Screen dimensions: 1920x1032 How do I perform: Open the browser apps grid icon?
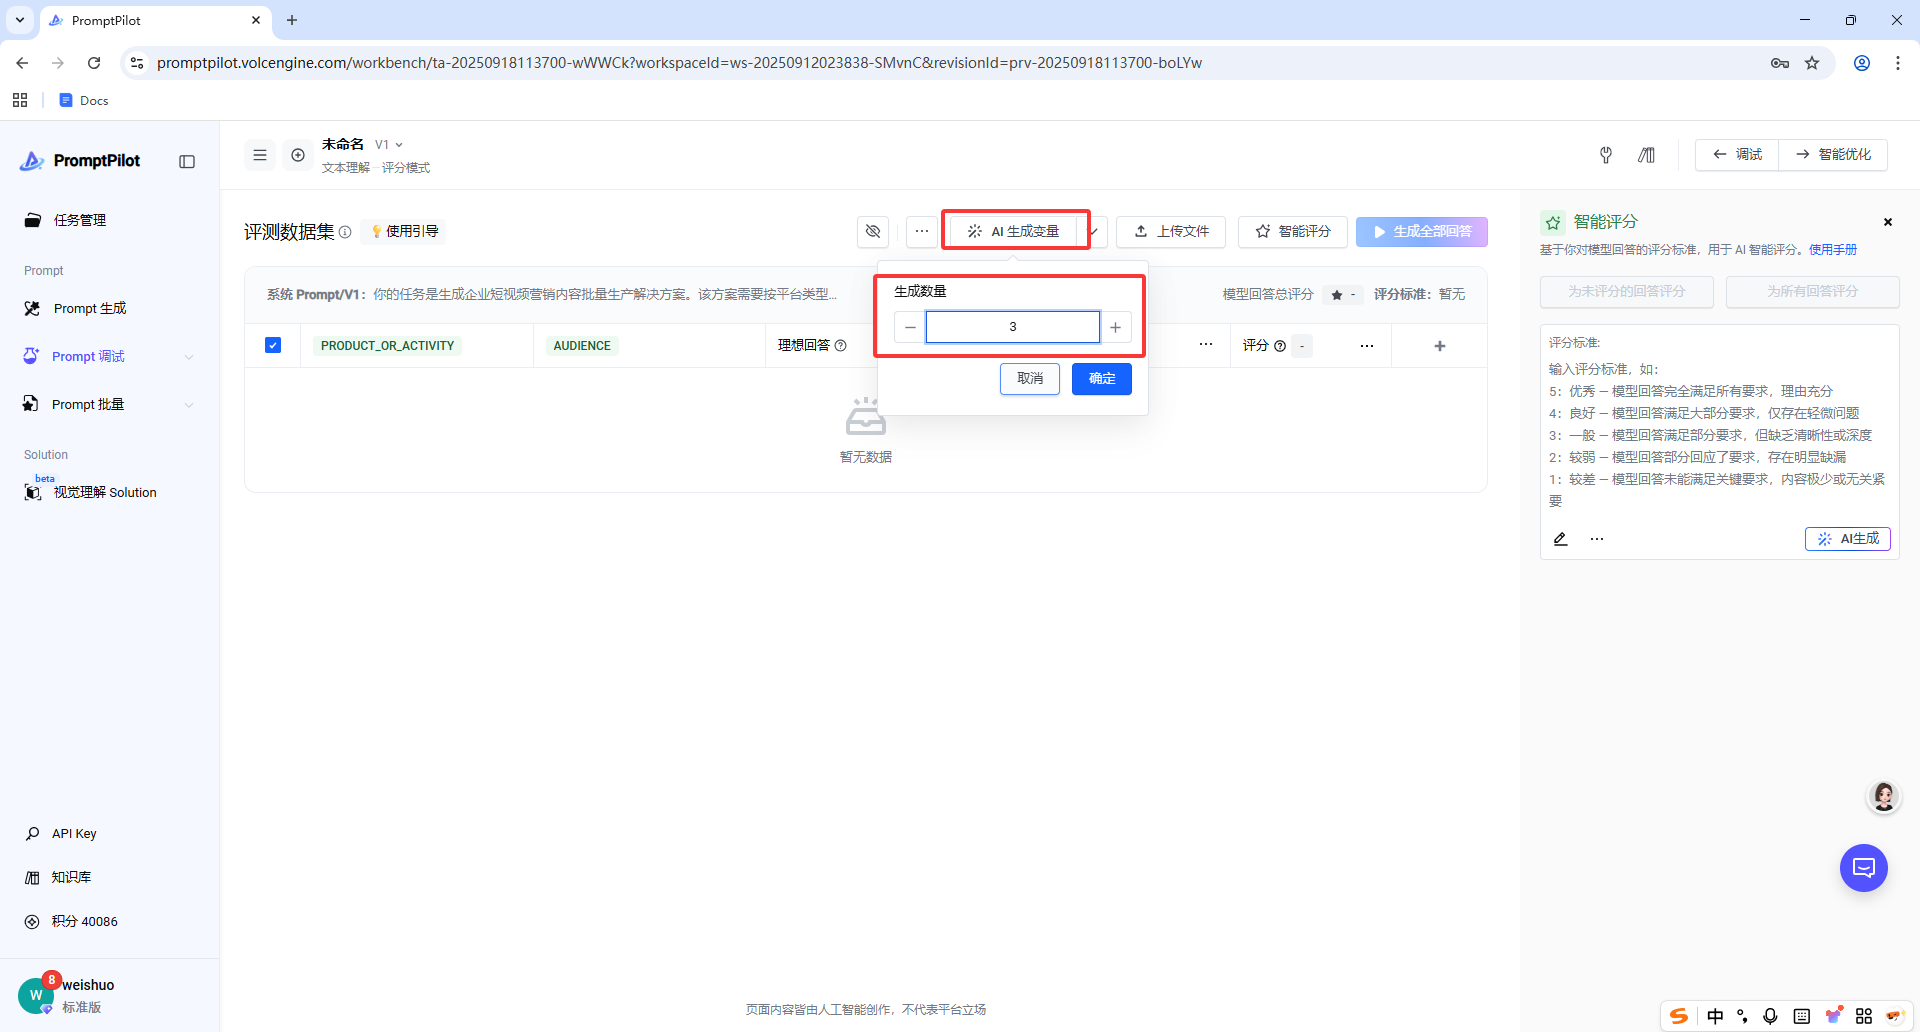pos(20,100)
